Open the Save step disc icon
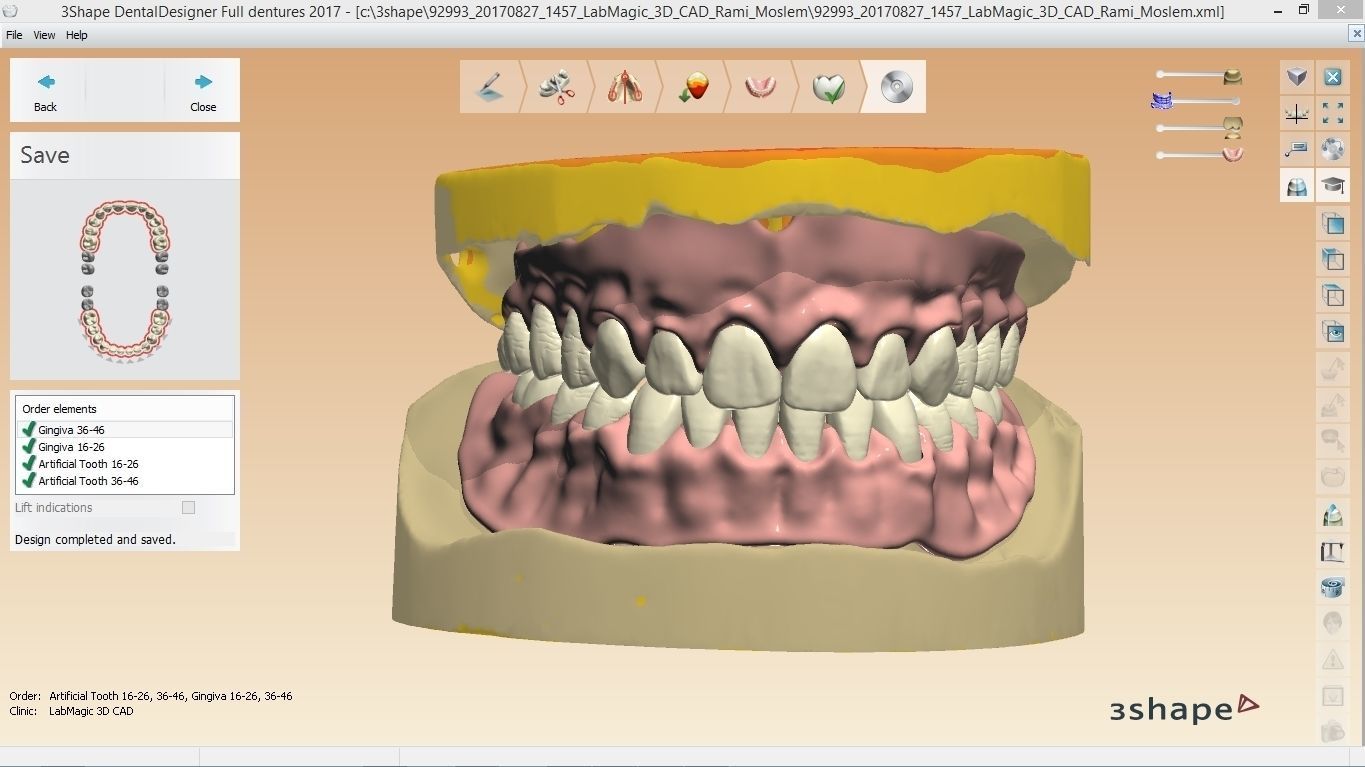The width and height of the screenshot is (1365, 767). [896, 87]
